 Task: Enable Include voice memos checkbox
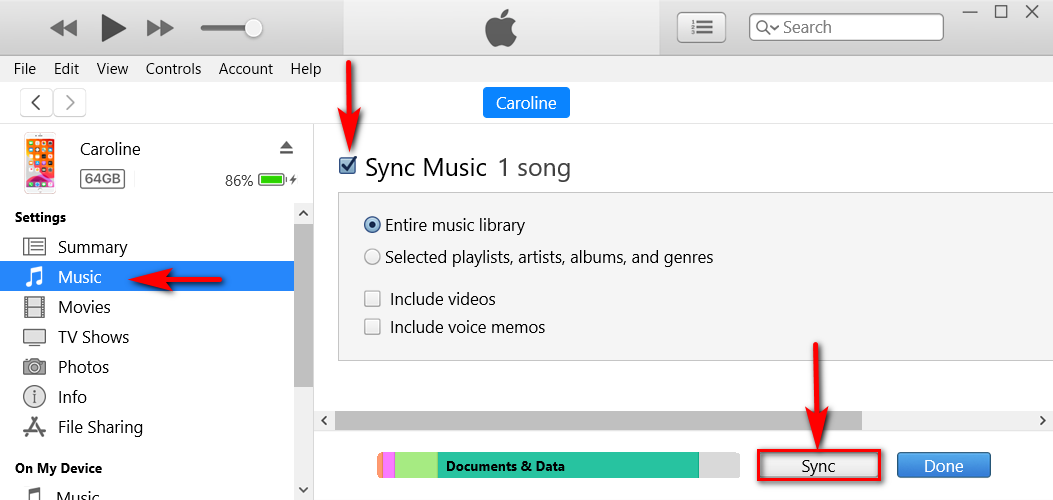point(373,327)
